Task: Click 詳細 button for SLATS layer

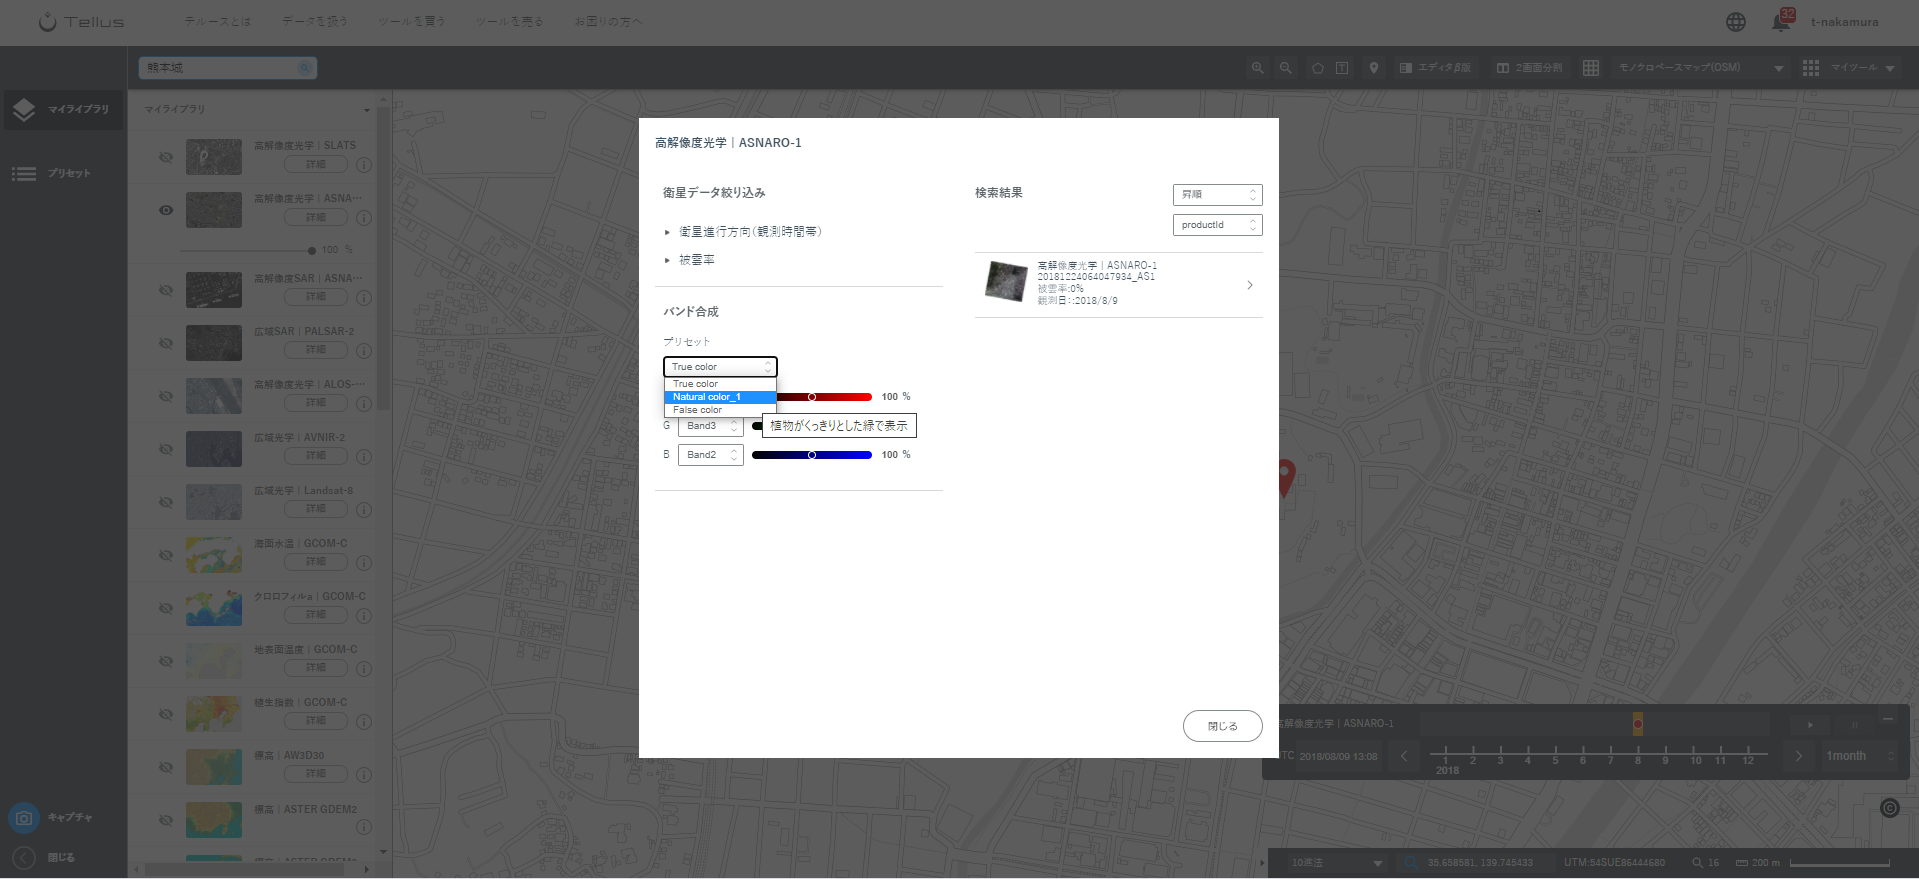Action: [316, 164]
